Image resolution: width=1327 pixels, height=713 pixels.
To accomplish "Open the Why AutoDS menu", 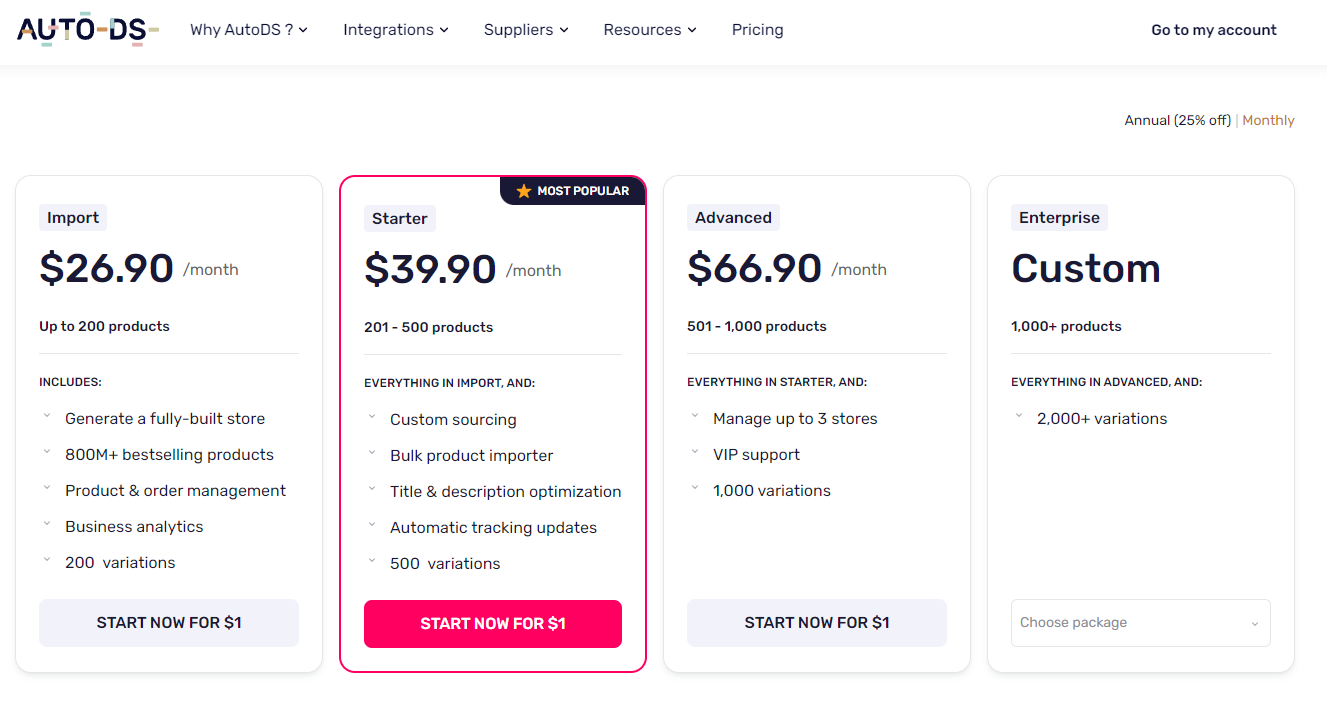I will [x=249, y=30].
